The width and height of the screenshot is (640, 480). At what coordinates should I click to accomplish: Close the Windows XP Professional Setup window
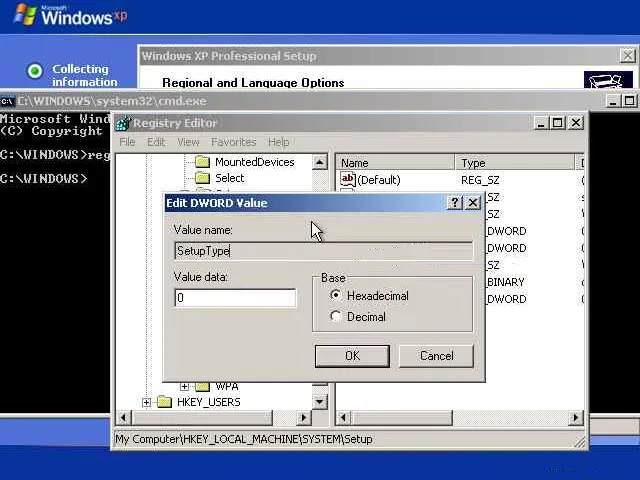(627, 56)
